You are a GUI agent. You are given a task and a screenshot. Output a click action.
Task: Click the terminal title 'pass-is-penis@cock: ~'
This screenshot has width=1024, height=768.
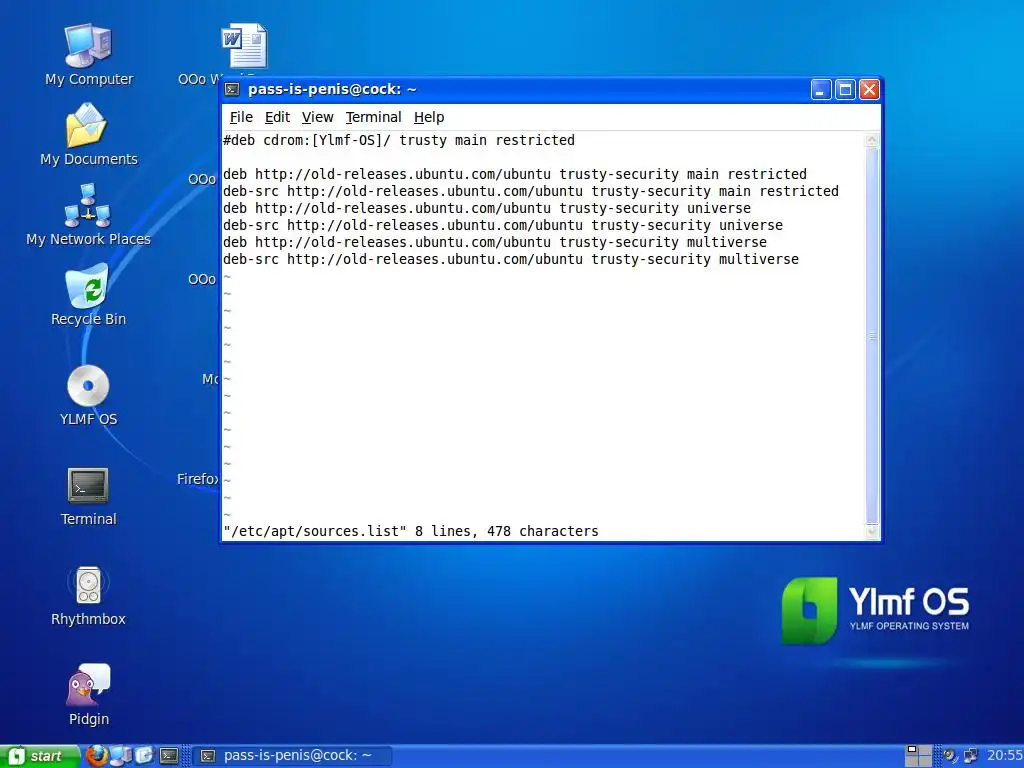click(x=332, y=89)
